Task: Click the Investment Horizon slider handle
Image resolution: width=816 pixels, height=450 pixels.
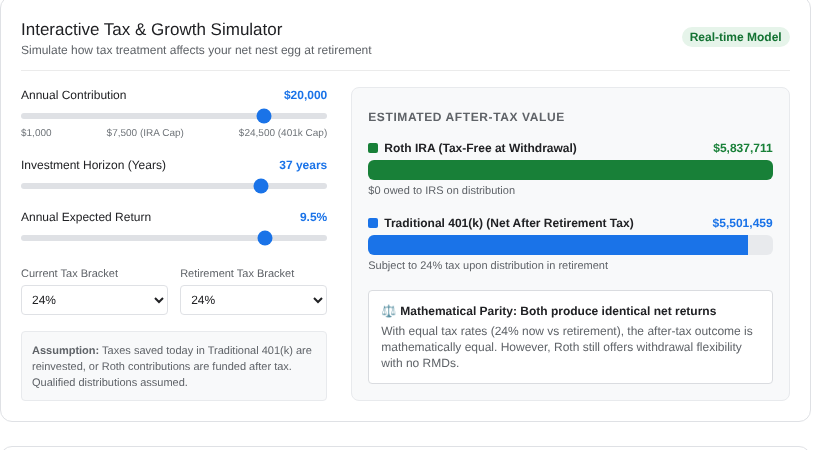Action: (x=261, y=186)
